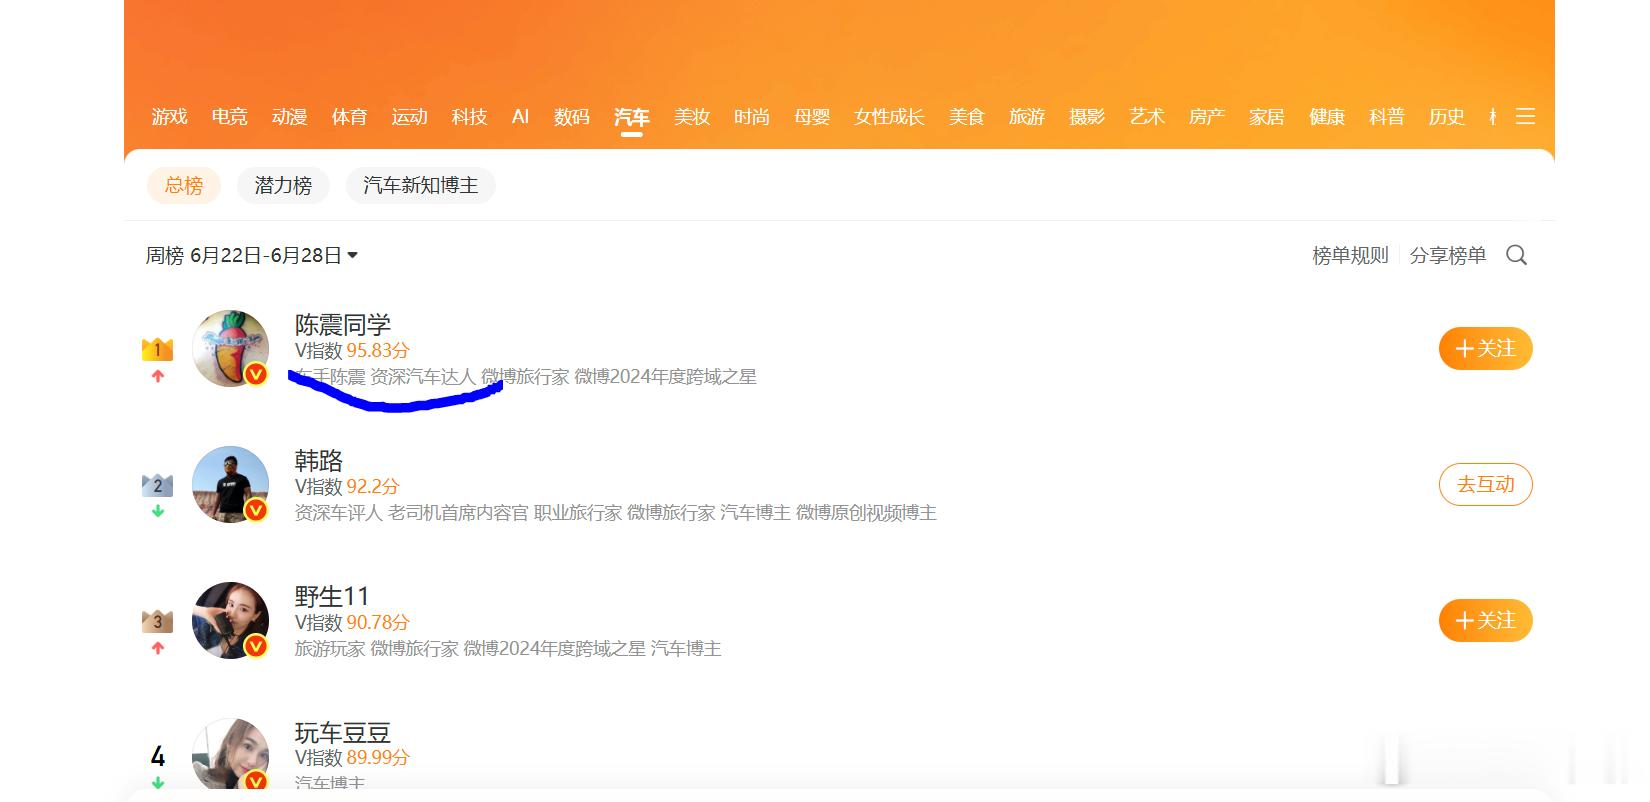This screenshot has width=1650, height=802.
Task: Select the 运动 category tab
Action: coord(410,117)
